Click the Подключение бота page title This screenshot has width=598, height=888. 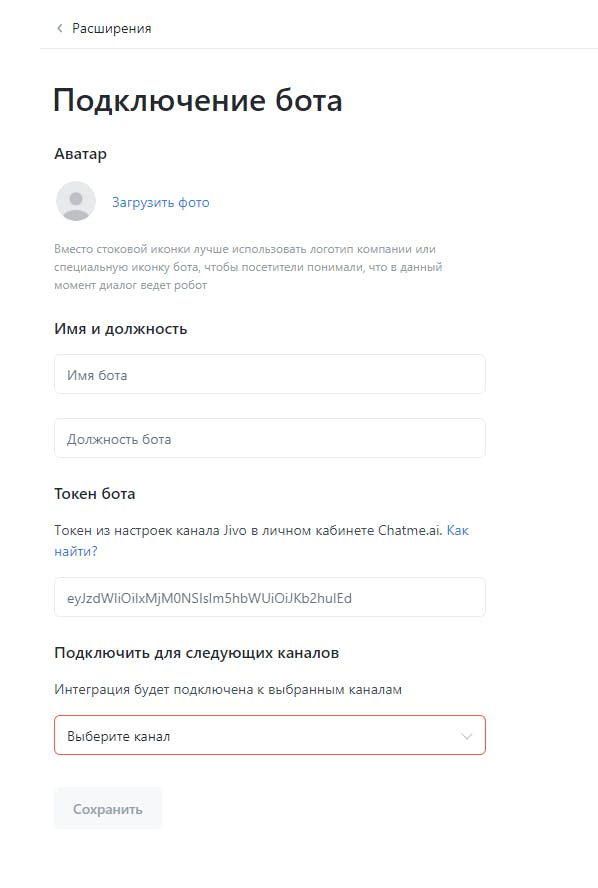click(198, 101)
